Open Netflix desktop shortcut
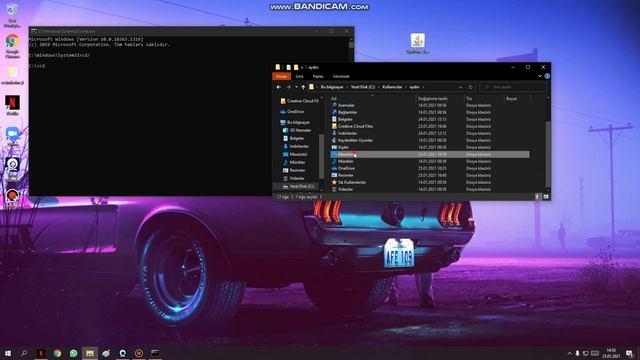This screenshot has height=360, width=640. point(12,105)
